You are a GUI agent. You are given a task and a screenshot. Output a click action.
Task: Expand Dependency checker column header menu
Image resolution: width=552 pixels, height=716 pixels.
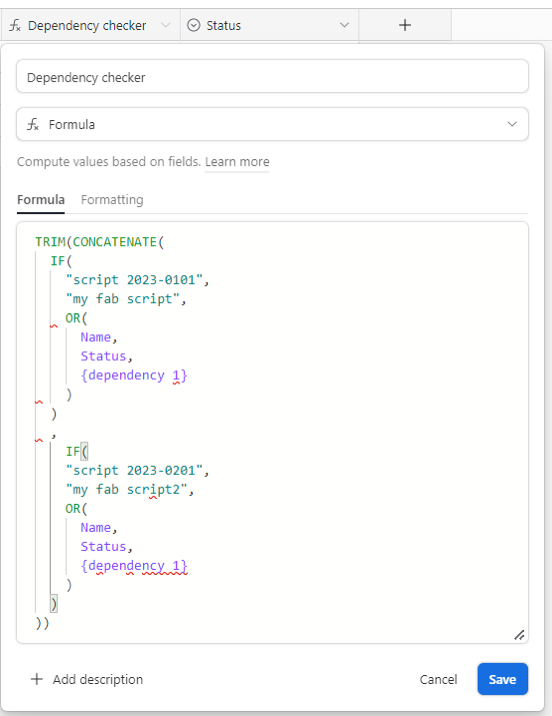(x=166, y=25)
